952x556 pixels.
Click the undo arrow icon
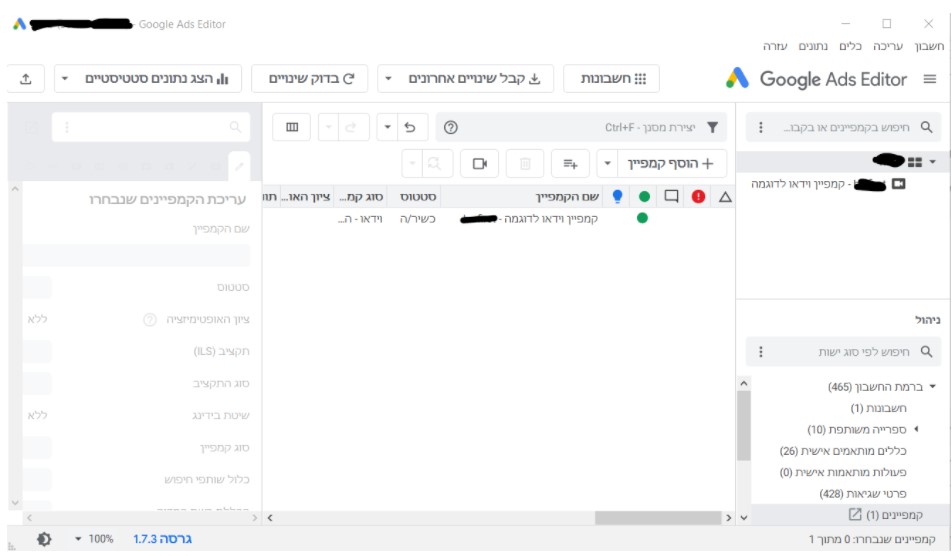(410, 127)
